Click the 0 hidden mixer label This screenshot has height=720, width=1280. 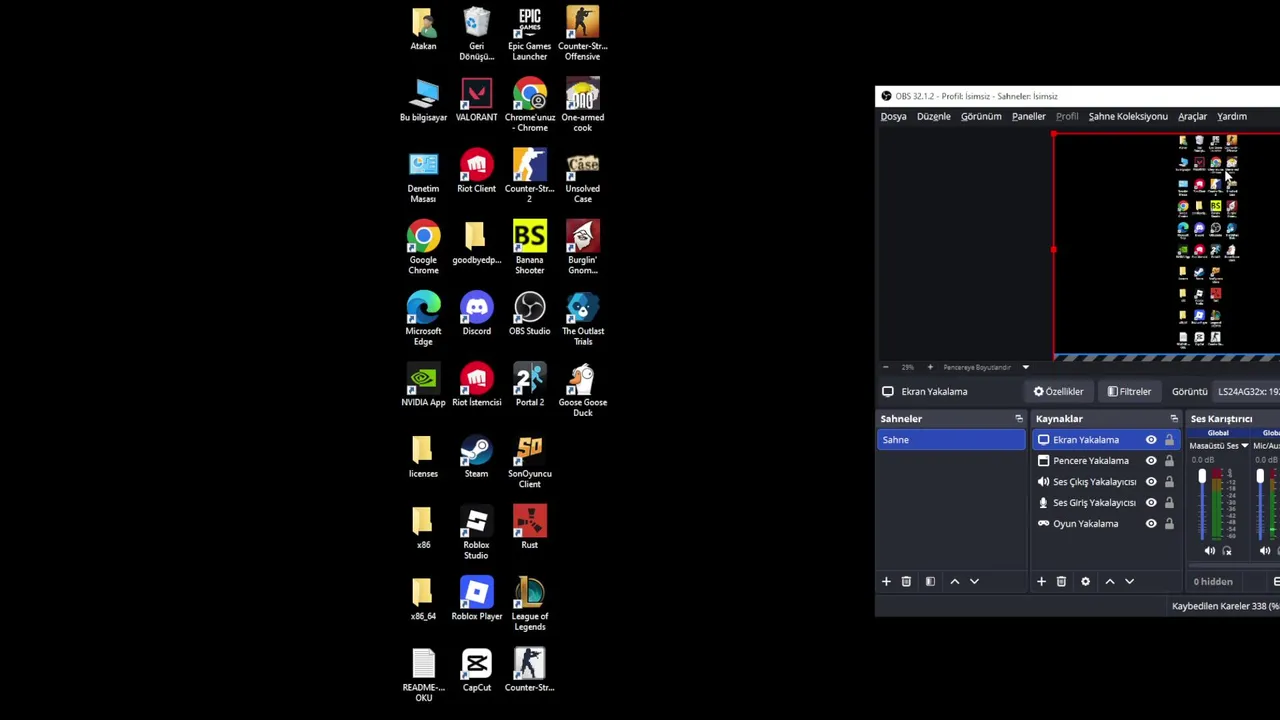point(1213,582)
